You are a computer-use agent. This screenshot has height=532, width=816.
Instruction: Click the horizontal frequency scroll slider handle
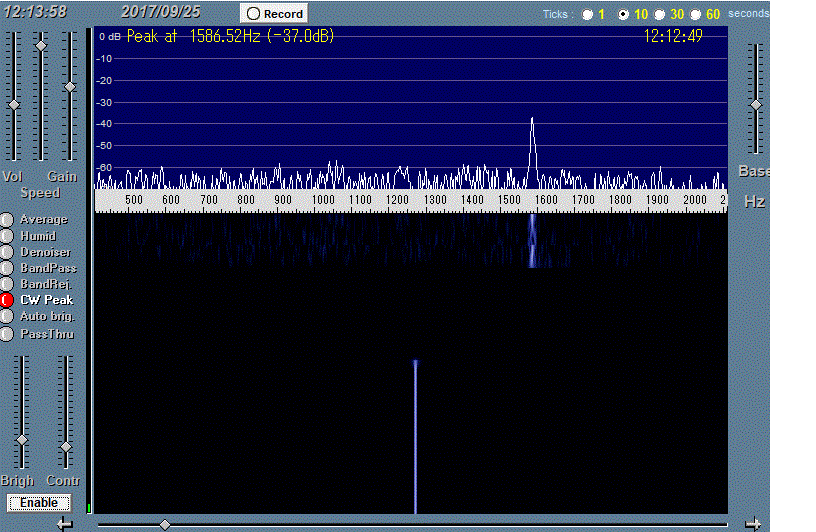click(165, 524)
